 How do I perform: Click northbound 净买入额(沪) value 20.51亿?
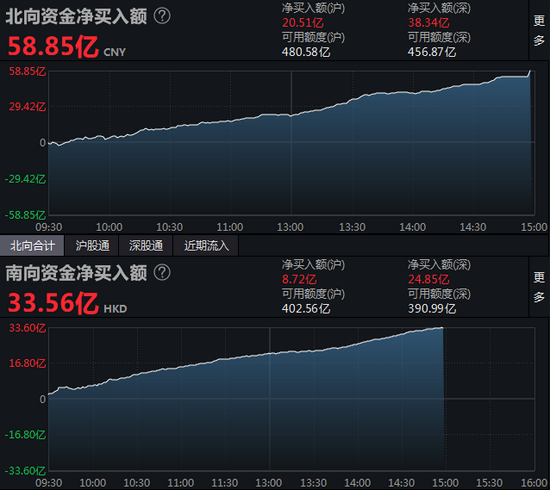click(303, 23)
